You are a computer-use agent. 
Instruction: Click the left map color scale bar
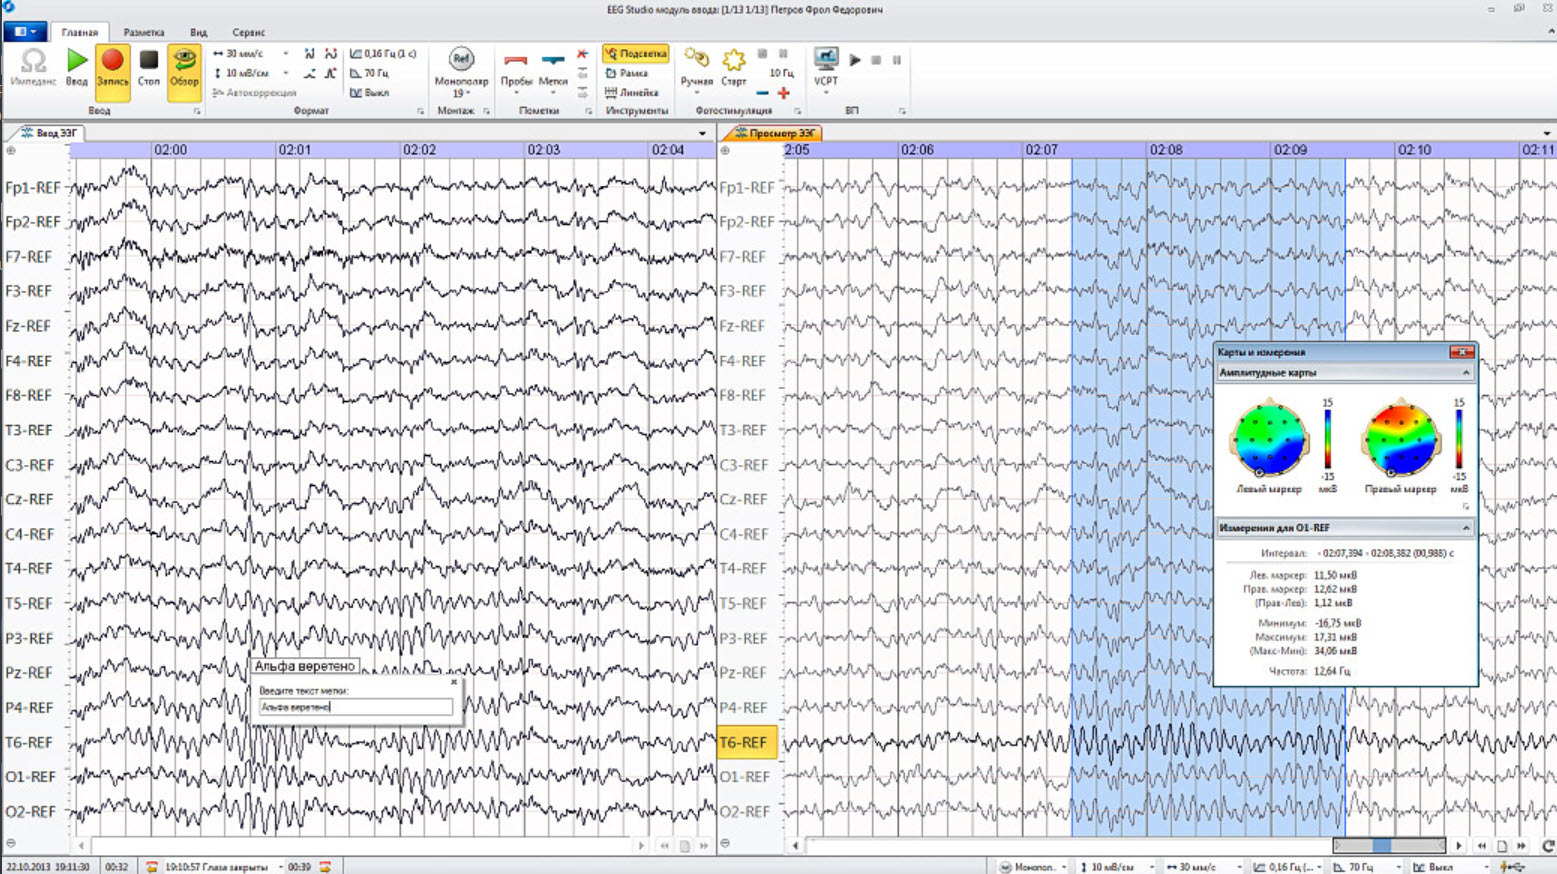pos(1328,440)
